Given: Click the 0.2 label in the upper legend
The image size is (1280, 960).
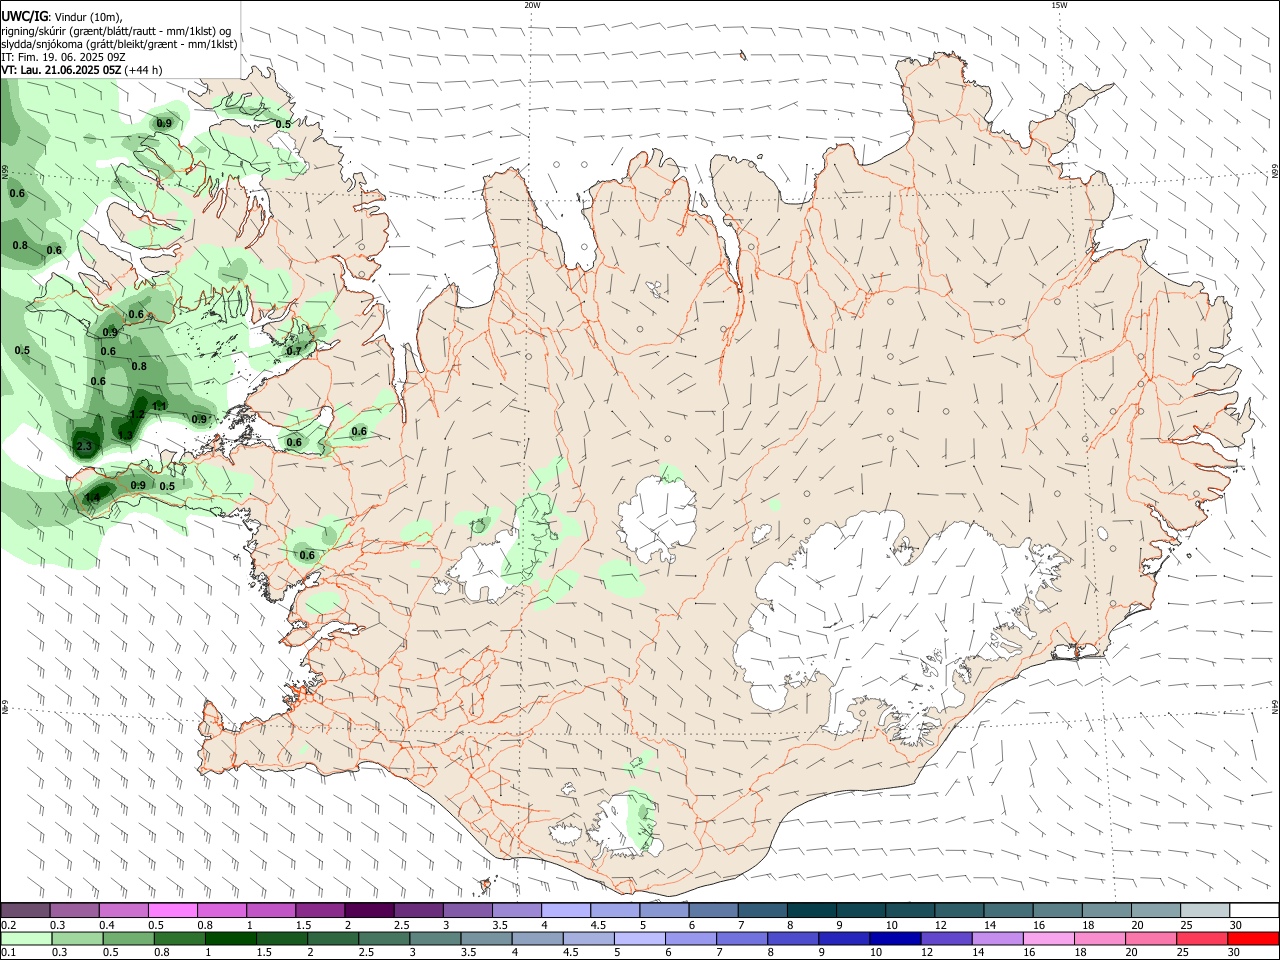Looking at the screenshot, I should coord(8,925).
